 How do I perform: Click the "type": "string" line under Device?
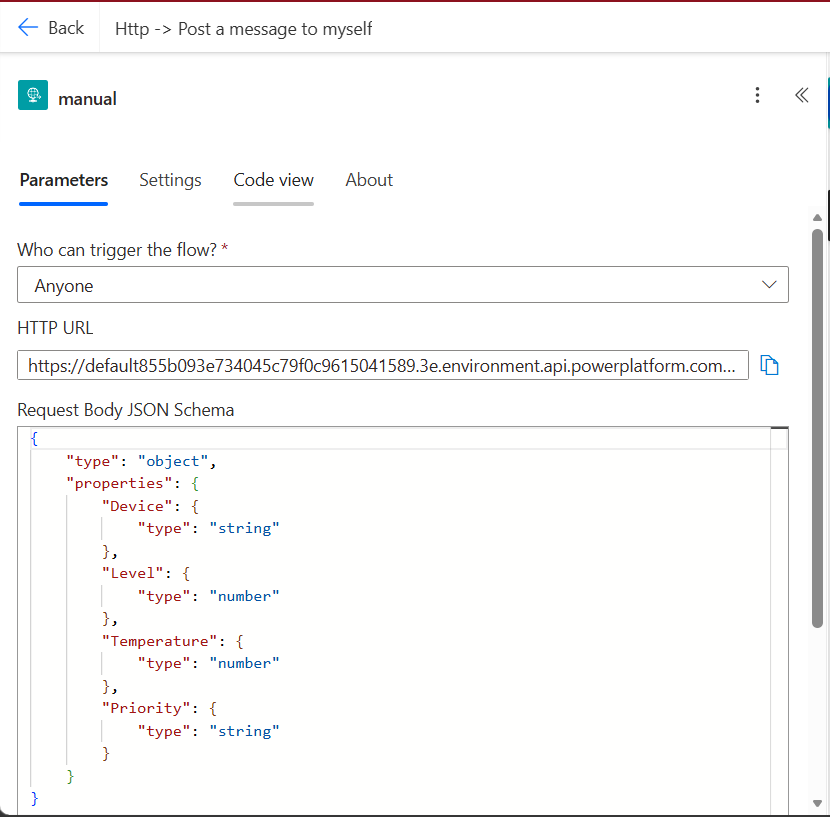209,528
